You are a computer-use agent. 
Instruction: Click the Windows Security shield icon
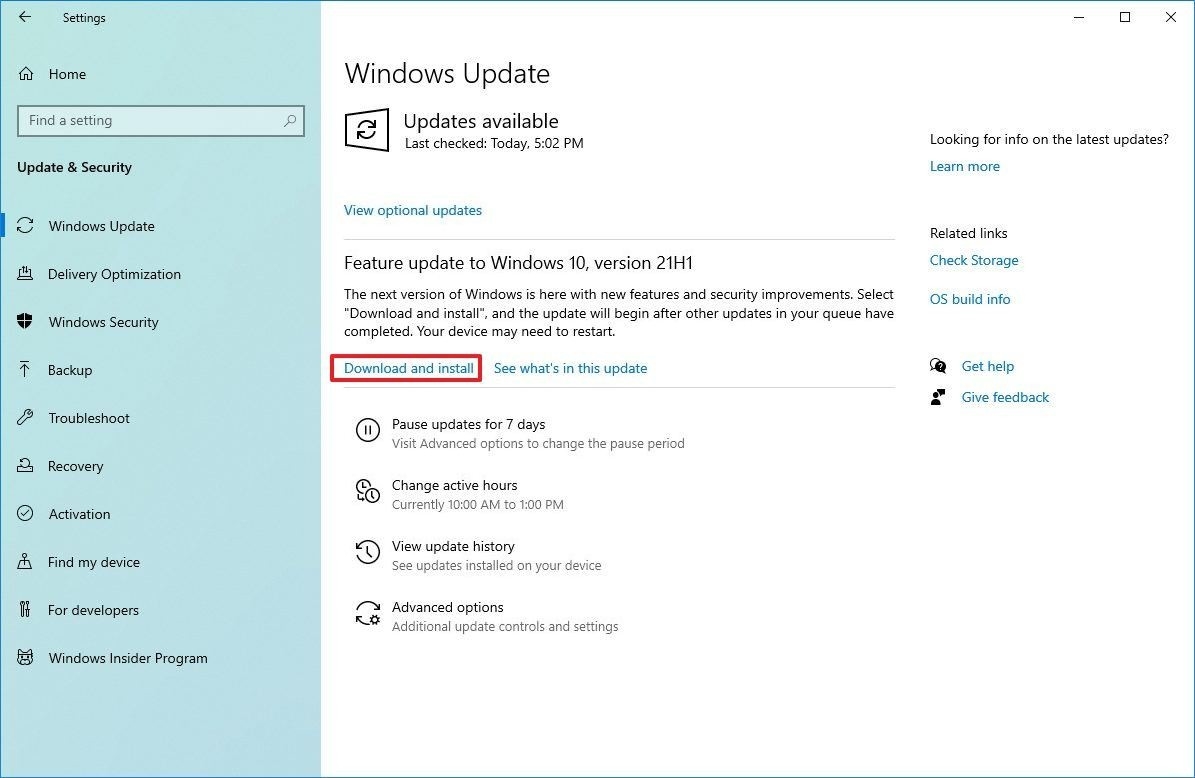click(25, 322)
